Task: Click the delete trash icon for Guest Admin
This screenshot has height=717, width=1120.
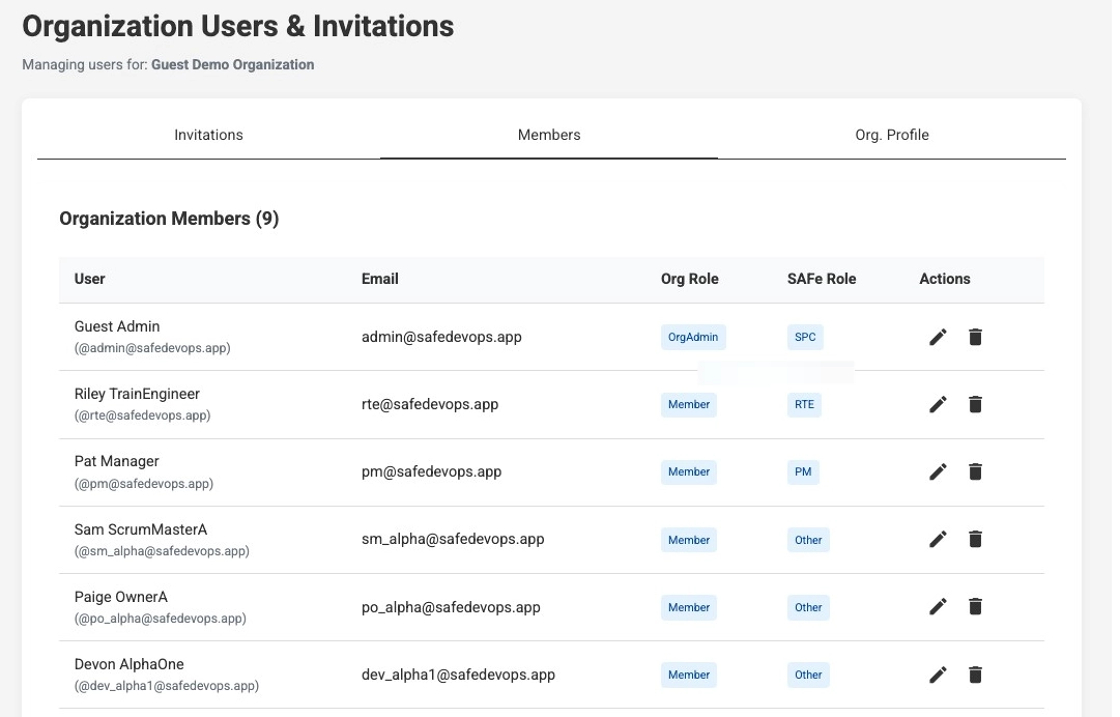Action: click(975, 337)
